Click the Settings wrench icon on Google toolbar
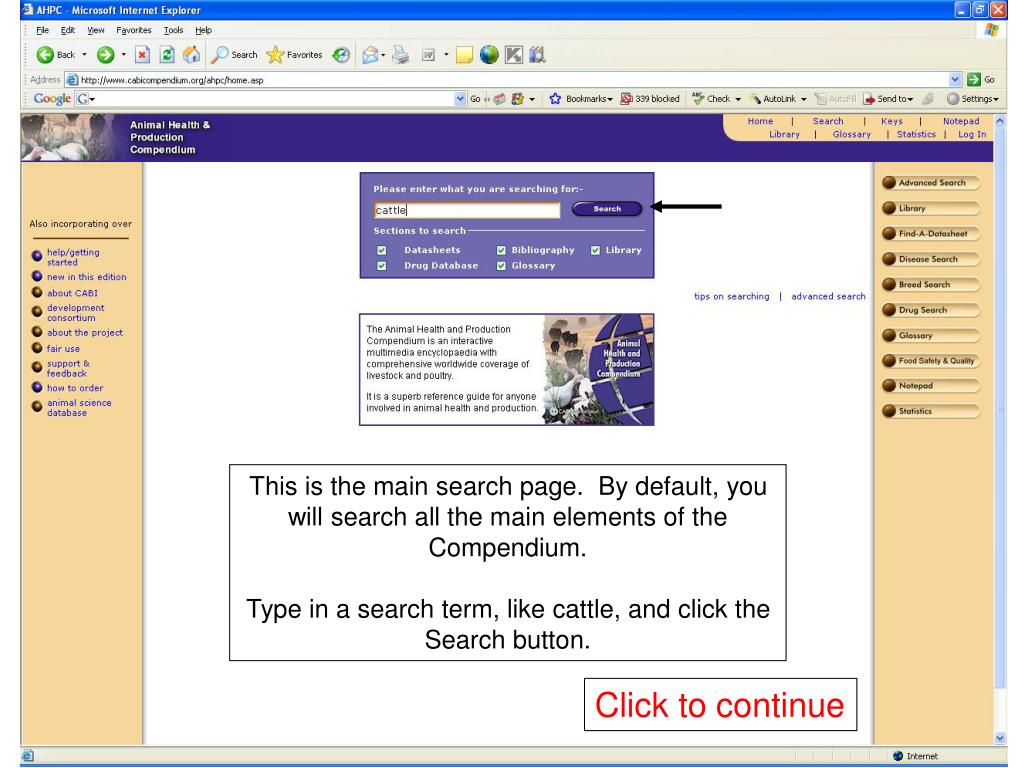Screen dimensions: 1024x768 (x=953, y=99)
